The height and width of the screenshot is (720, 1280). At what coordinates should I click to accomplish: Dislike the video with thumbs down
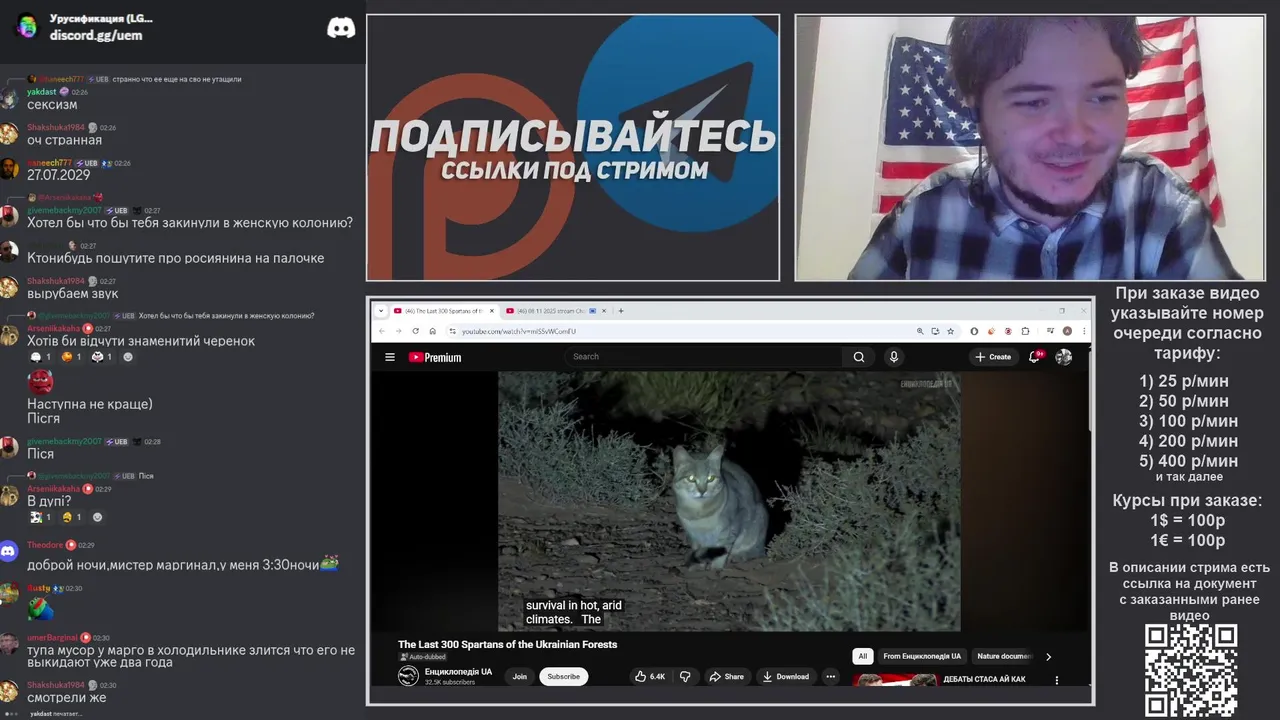click(x=685, y=677)
